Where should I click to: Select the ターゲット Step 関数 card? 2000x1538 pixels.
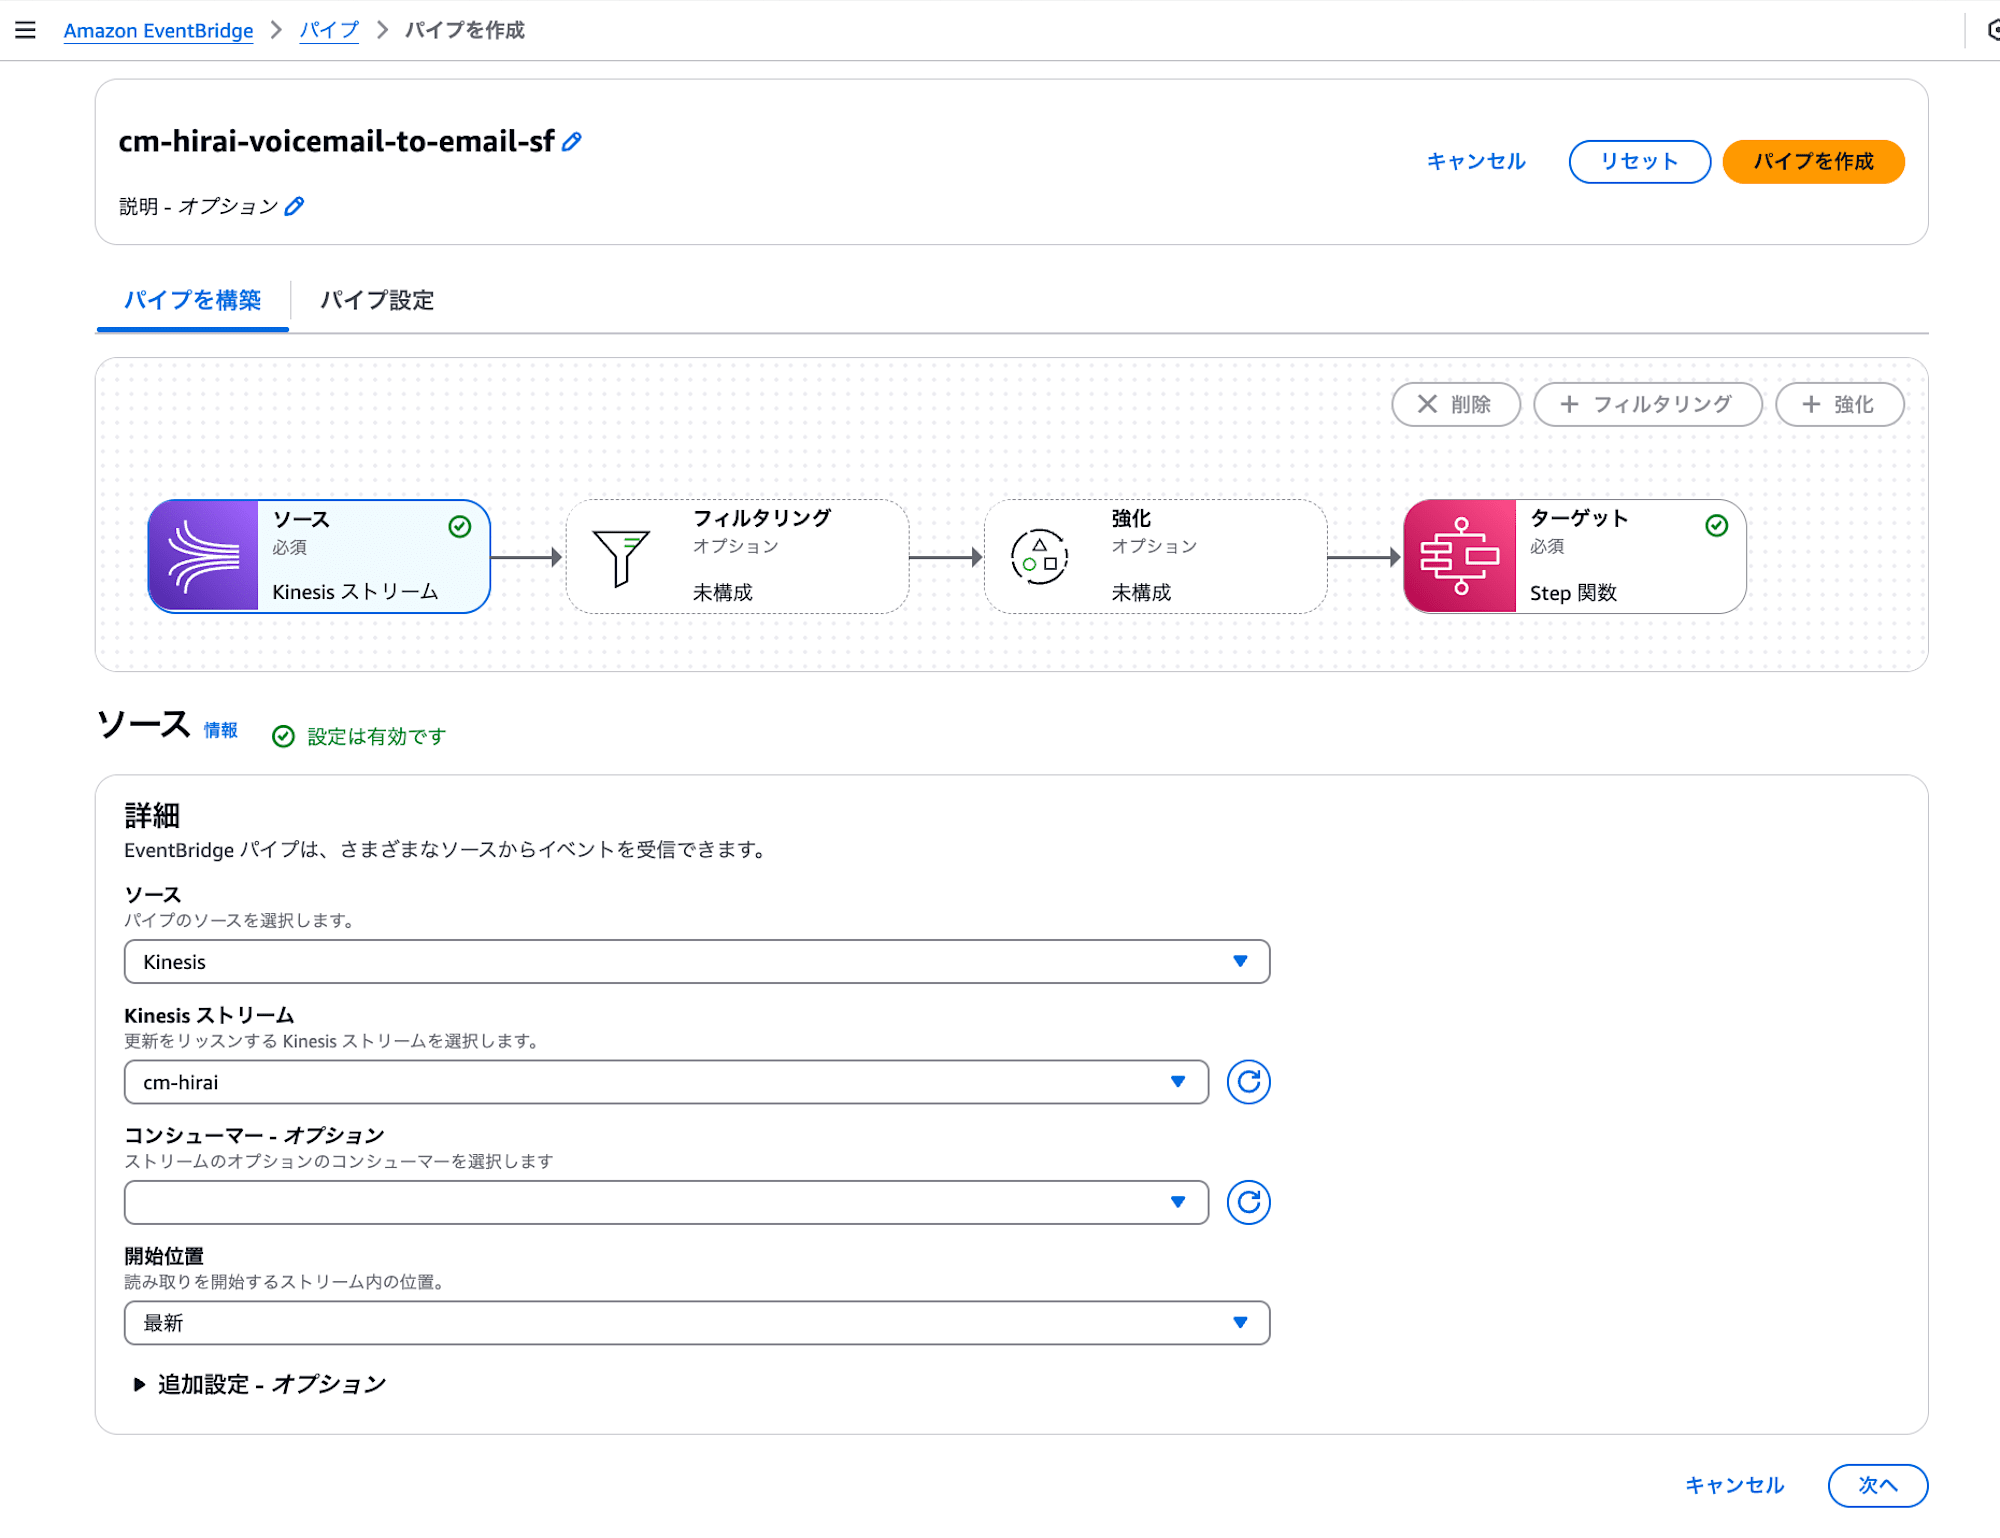pyautogui.click(x=1575, y=556)
